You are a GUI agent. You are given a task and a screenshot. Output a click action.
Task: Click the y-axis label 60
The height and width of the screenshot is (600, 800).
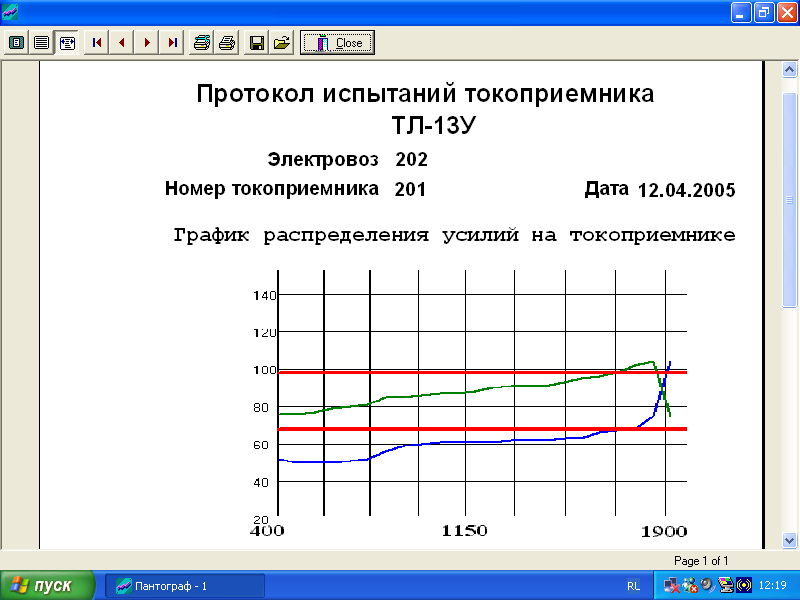pos(261,445)
